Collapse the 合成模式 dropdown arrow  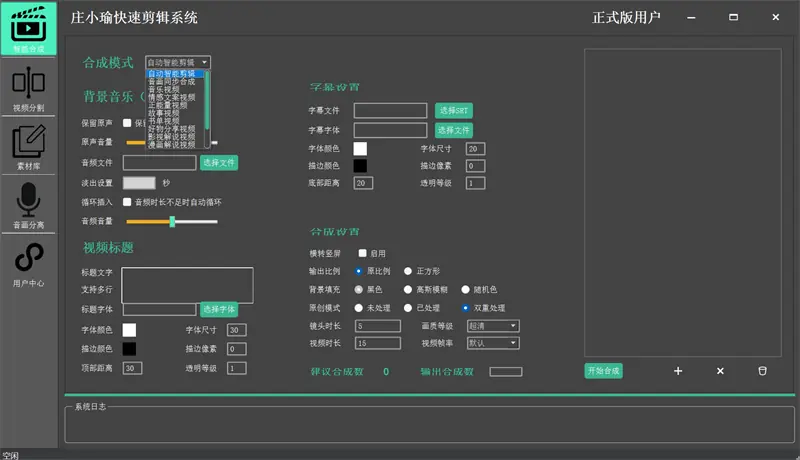[204, 62]
